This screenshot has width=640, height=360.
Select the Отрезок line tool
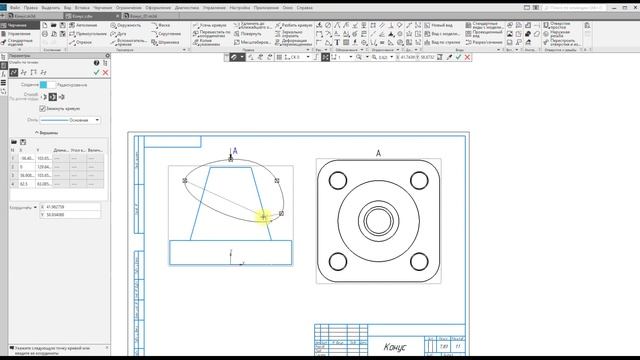coord(80,42)
